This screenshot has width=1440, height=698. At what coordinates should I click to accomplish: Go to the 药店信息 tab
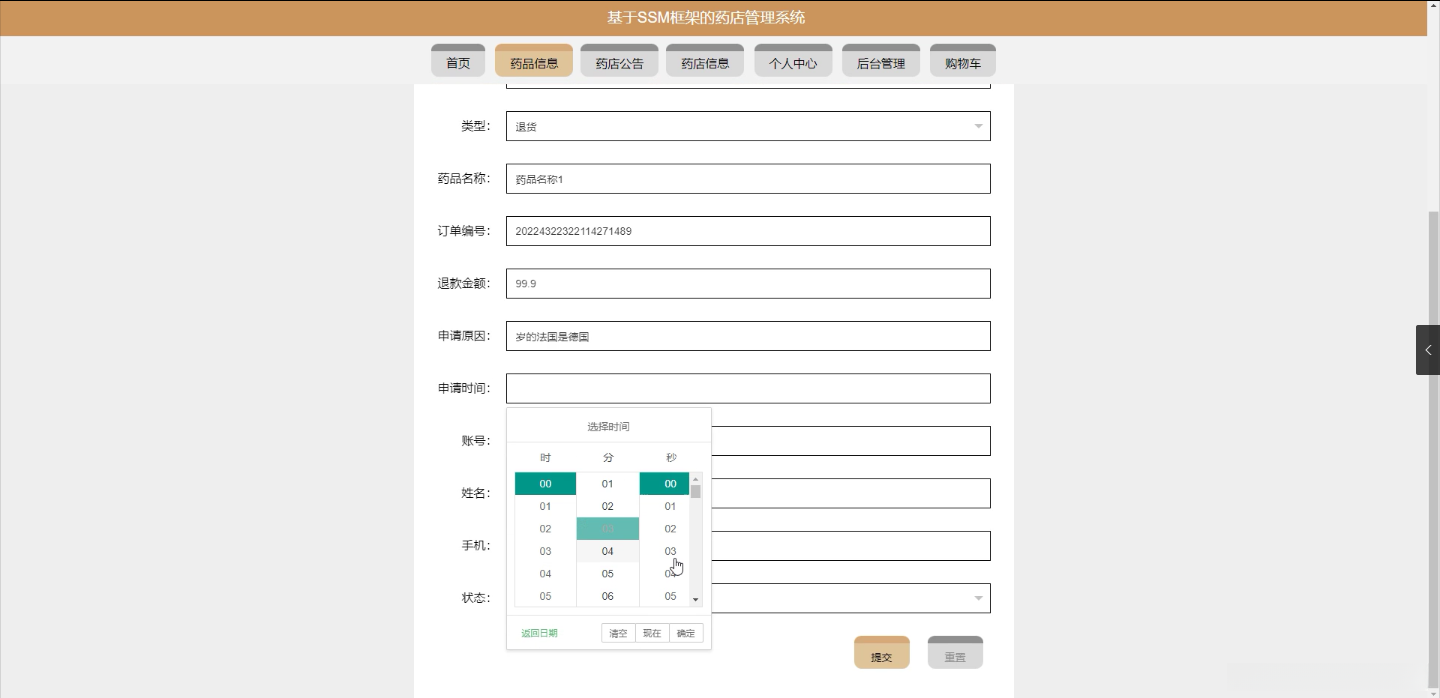click(705, 61)
